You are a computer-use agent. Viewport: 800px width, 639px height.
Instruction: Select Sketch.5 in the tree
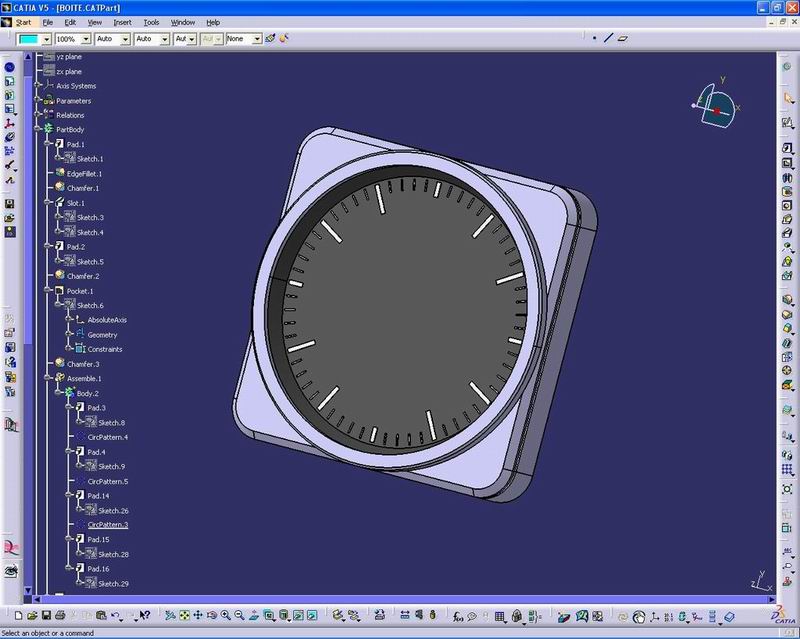pyautogui.click(x=90, y=262)
